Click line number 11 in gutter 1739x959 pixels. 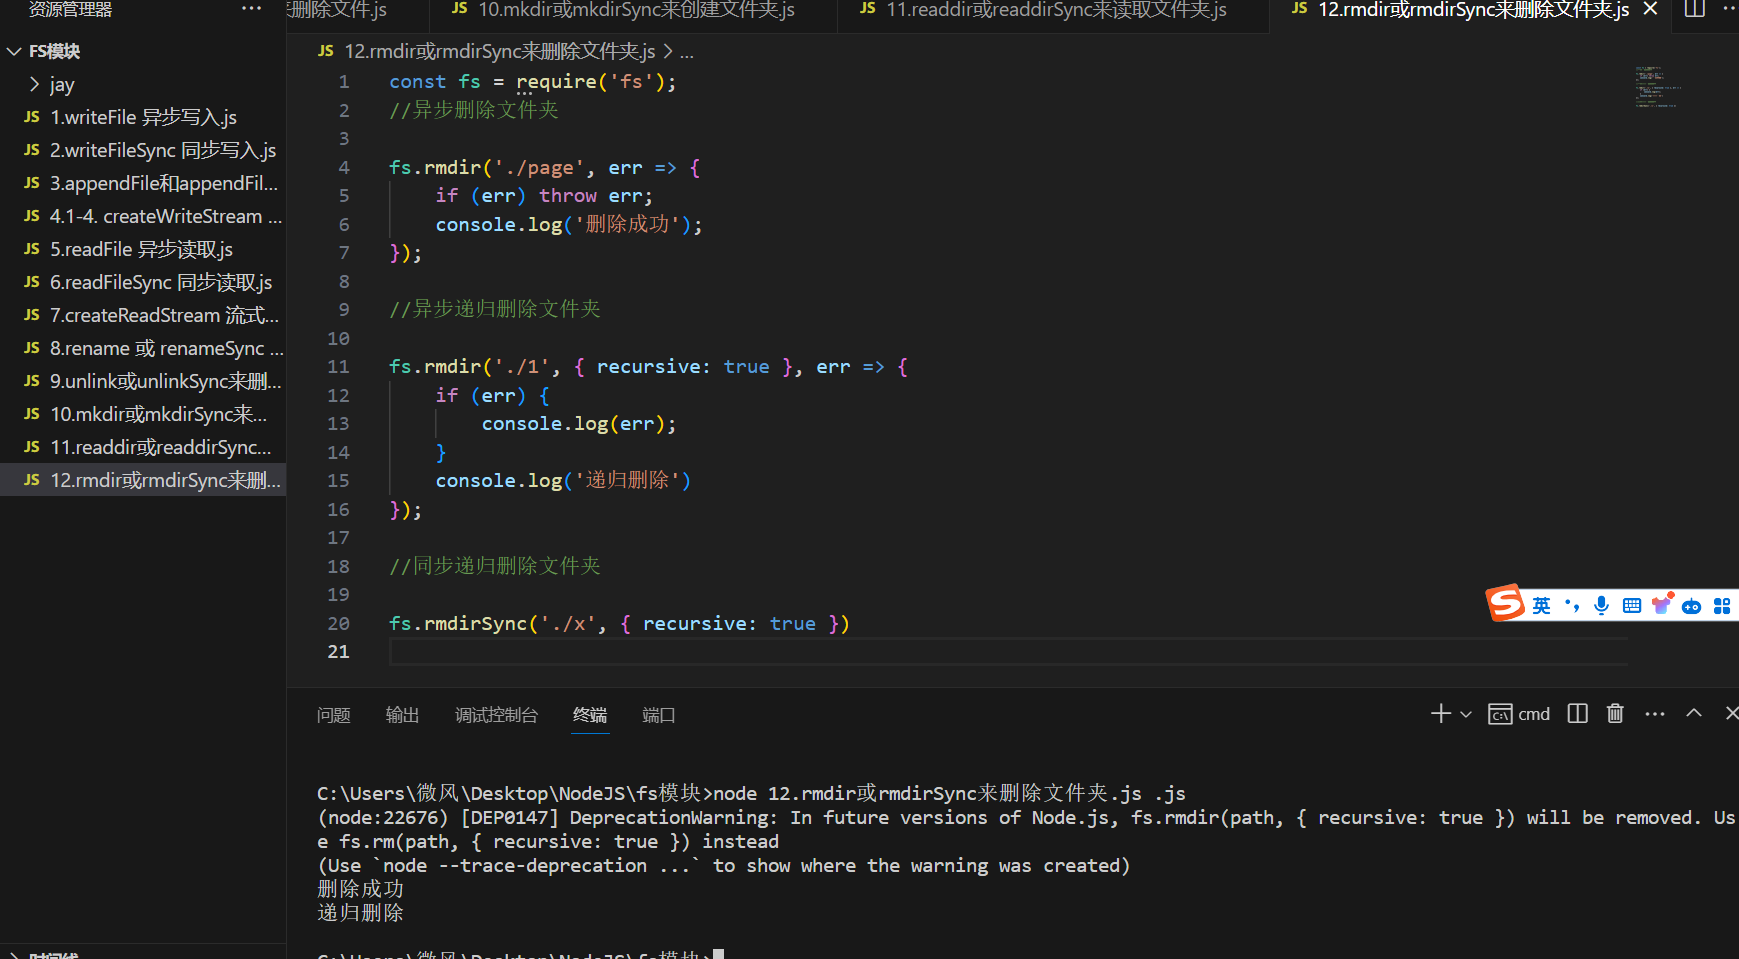click(338, 367)
